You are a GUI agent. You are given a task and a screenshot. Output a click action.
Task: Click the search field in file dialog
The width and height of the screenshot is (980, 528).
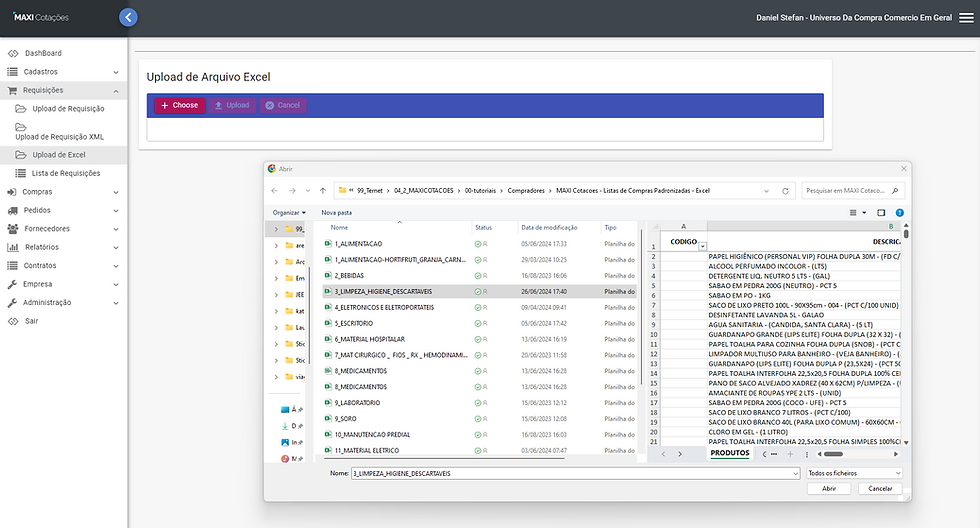[852, 191]
